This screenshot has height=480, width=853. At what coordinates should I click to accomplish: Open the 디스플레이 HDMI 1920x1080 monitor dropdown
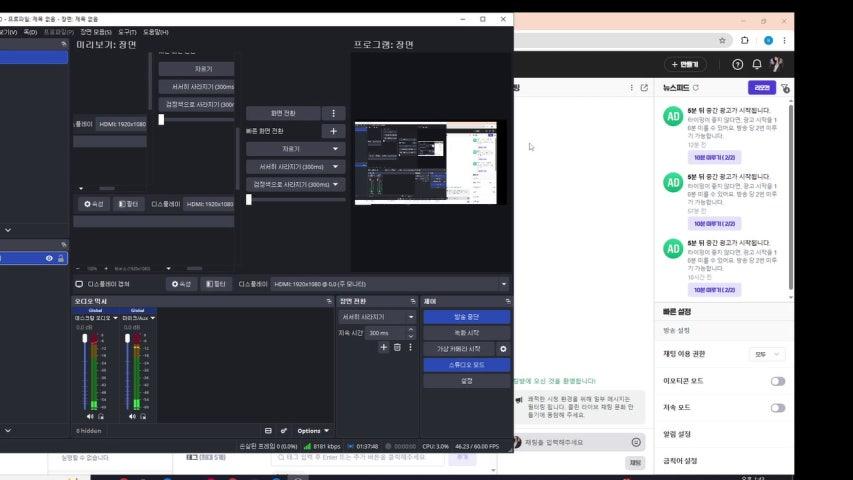pyautogui.click(x=390, y=284)
